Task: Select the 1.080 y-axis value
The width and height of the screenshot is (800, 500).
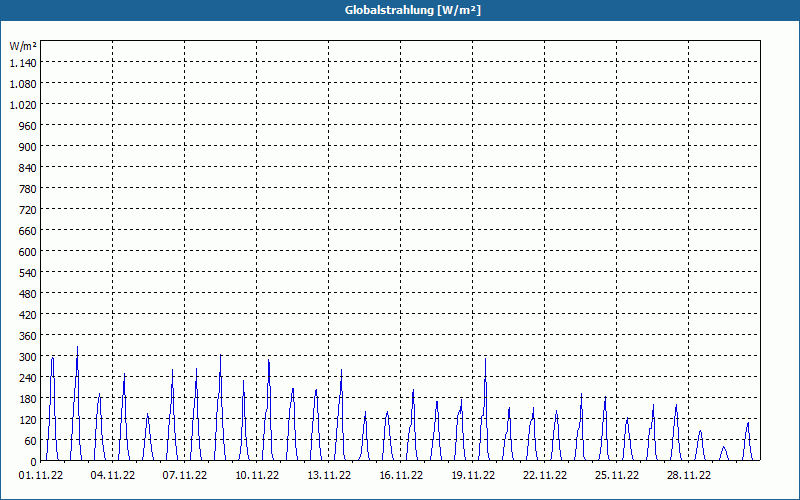Action: click(23, 84)
